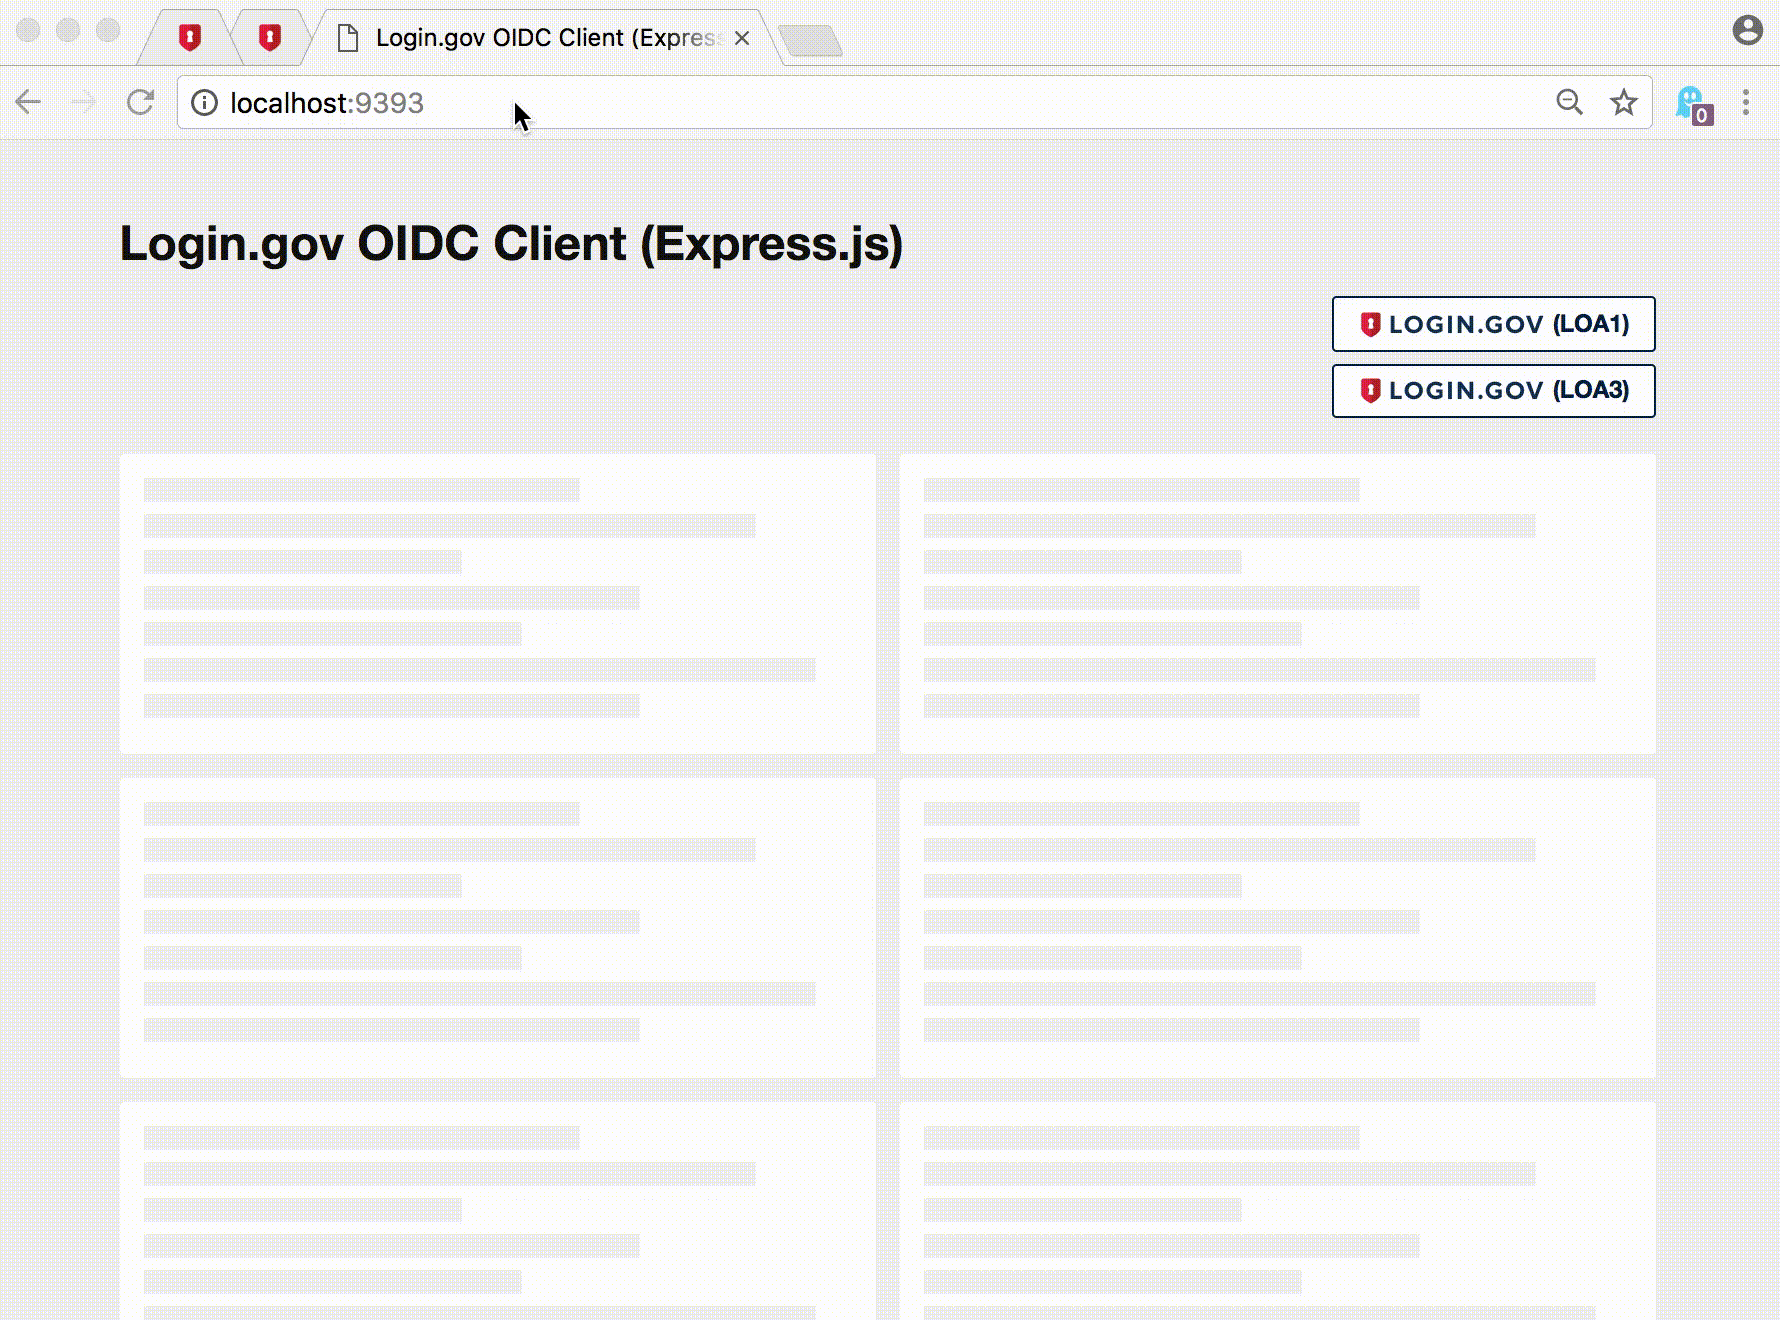Go back to previous page
This screenshot has height=1320, width=1780.
coord(29,102)
